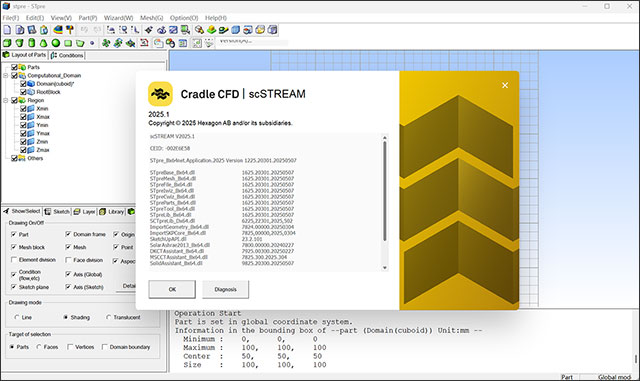Click the green cuboid primitive icon

[x=7, y=43]
